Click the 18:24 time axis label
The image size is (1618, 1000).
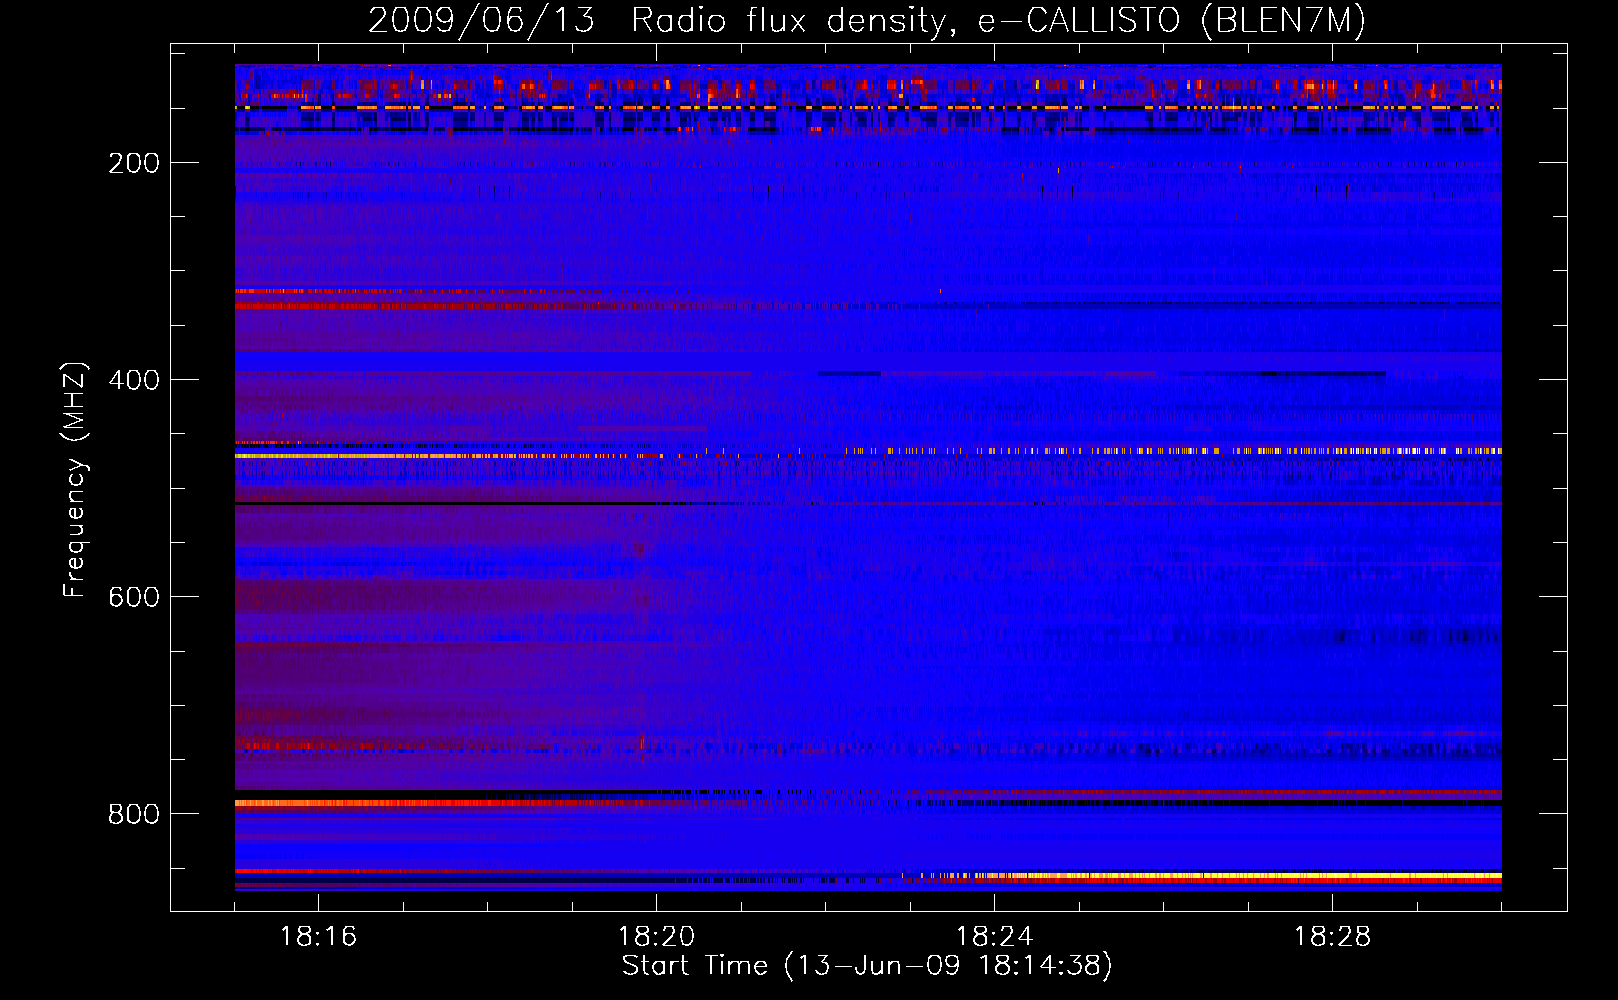[x=994, y=936]
